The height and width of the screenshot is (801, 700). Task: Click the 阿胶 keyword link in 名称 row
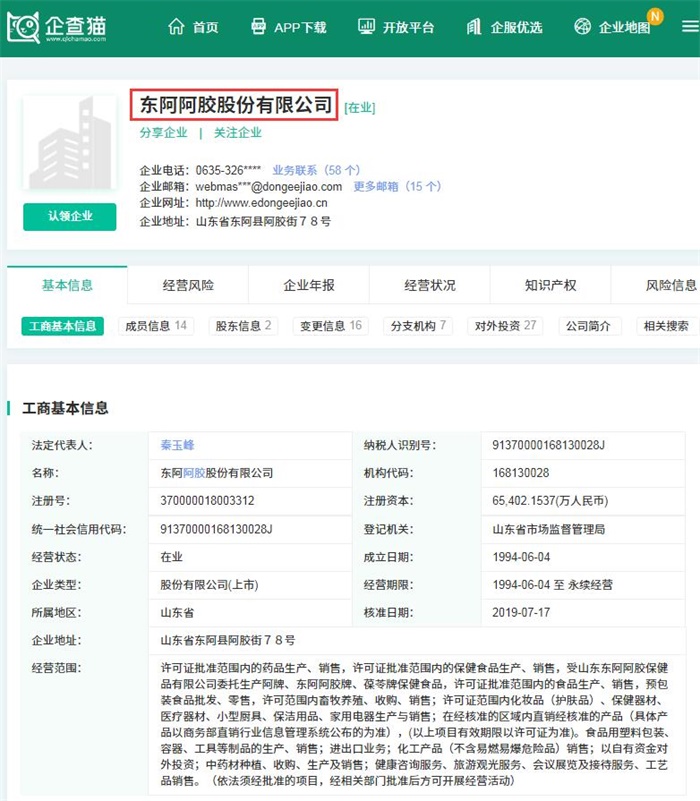(x=194, y=473)
